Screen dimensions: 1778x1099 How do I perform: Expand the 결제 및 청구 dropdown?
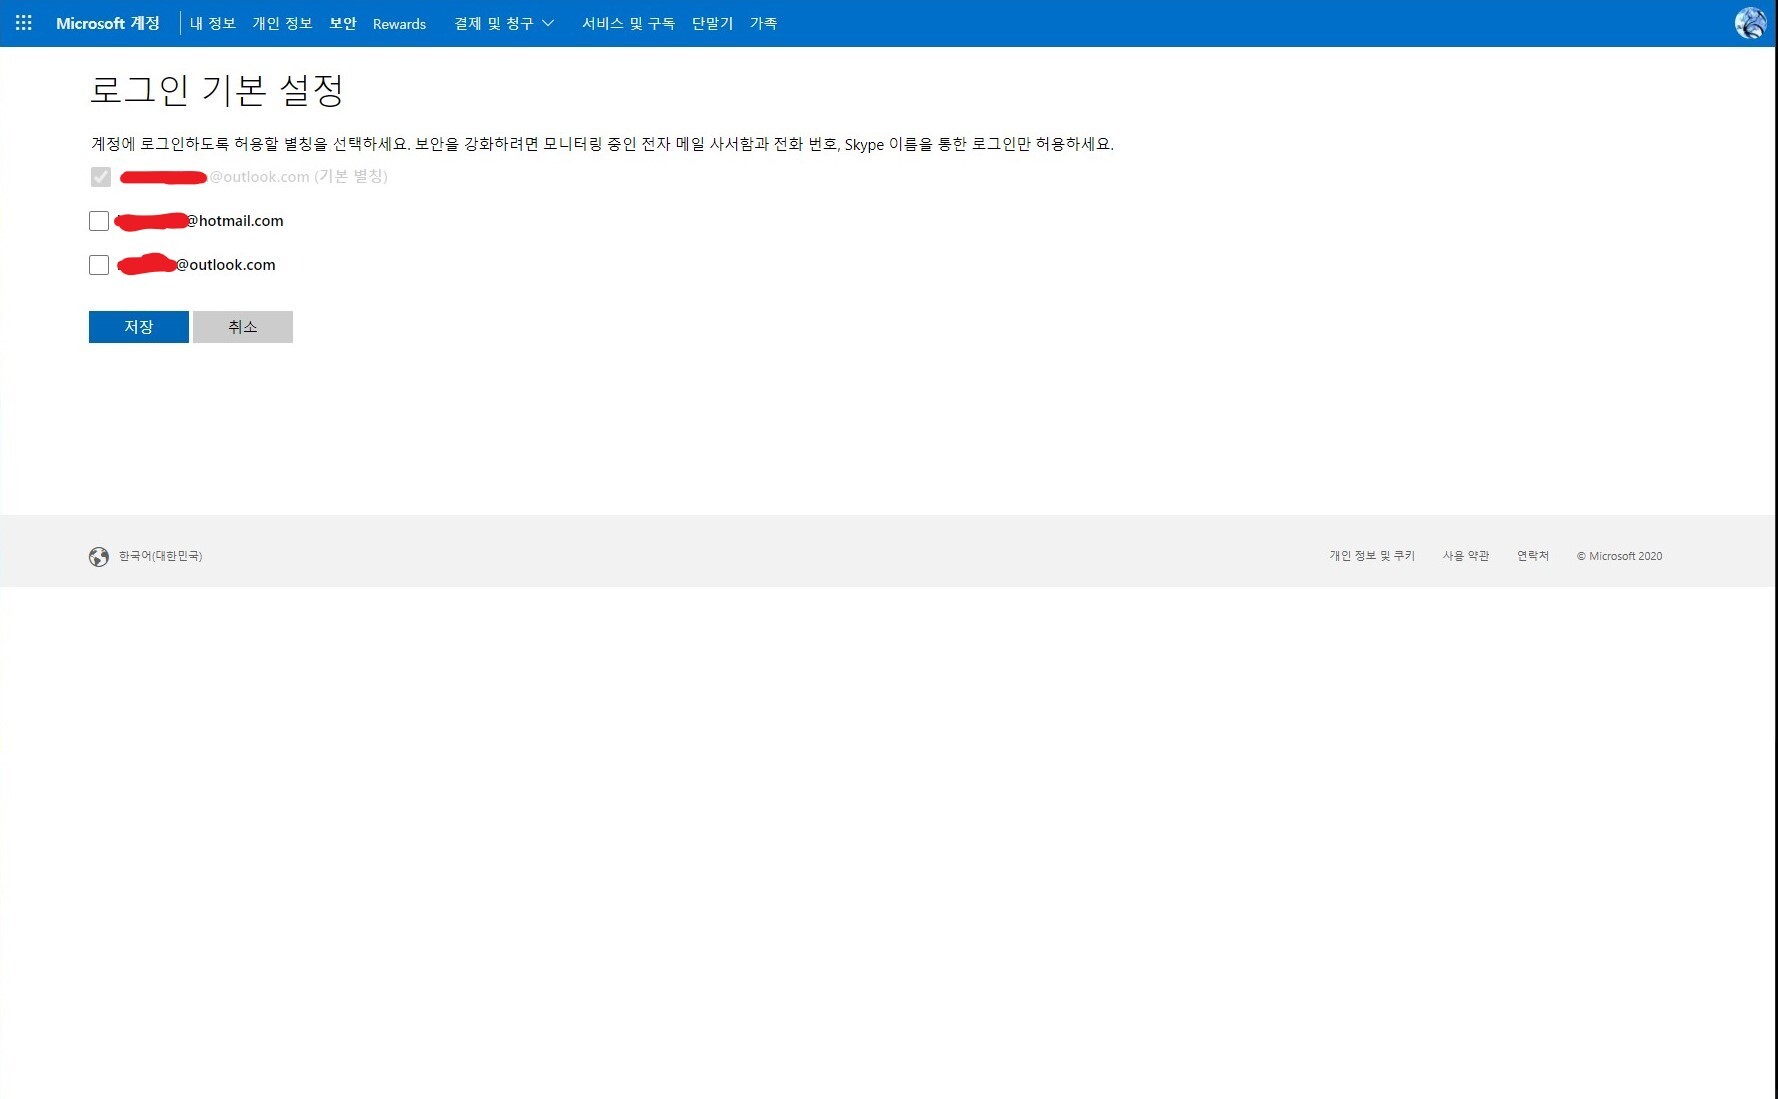click(x=504, y=23)
